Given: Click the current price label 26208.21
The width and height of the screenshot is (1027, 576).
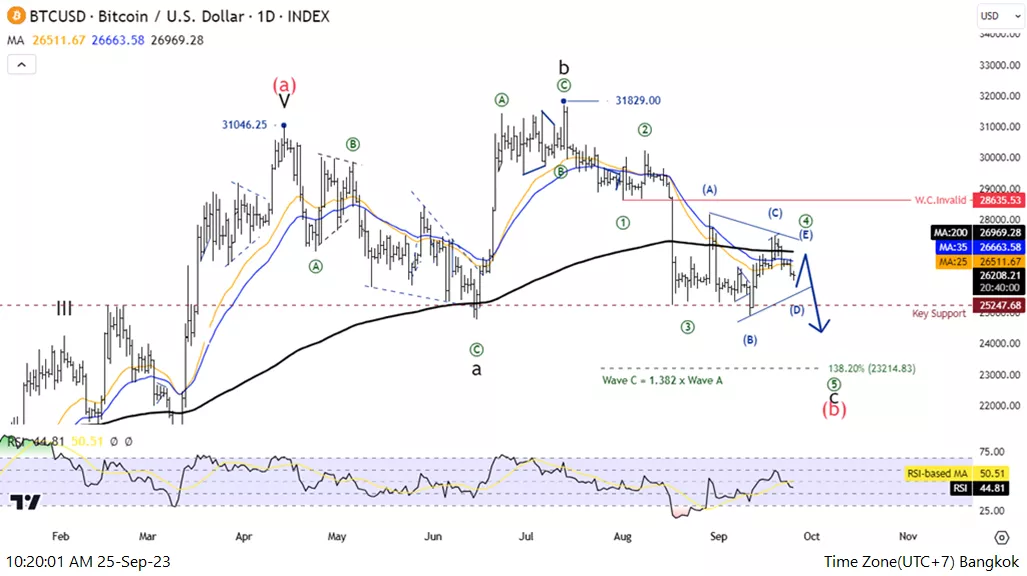Looking at the screenshot, I should 999,275.
